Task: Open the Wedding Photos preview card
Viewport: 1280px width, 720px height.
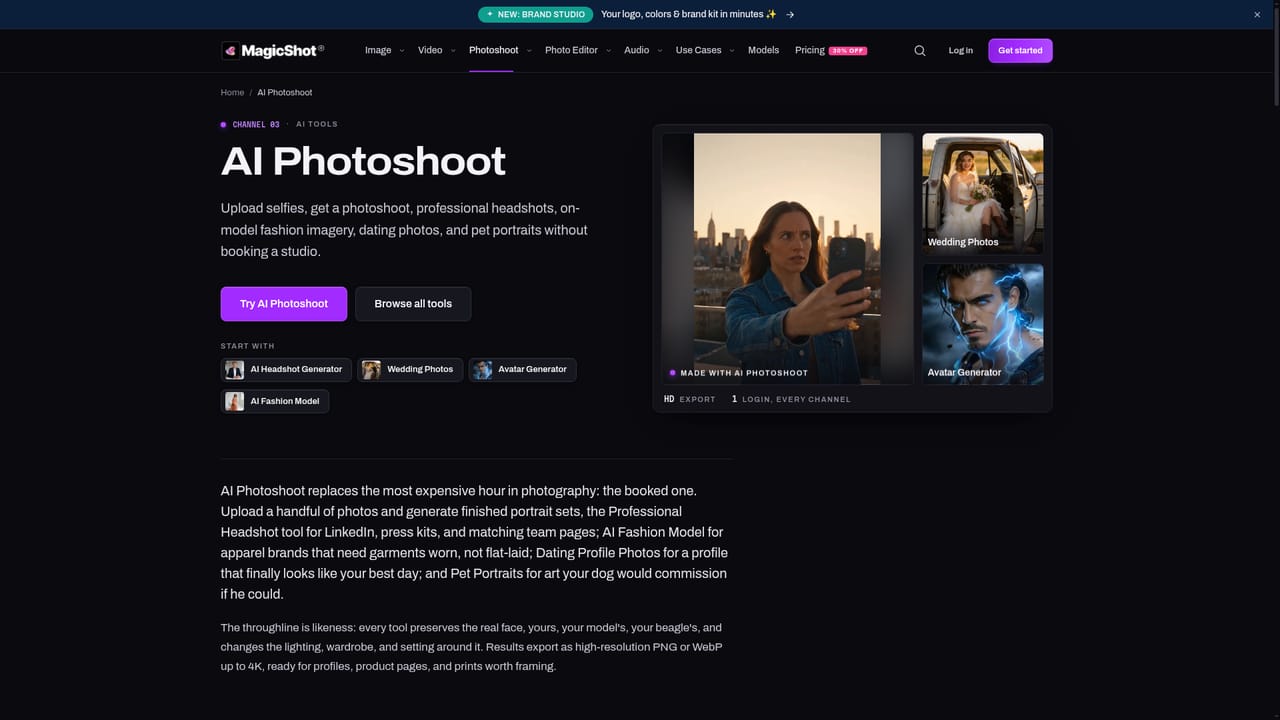Action: pyautogui.click(x=982, y=194)
